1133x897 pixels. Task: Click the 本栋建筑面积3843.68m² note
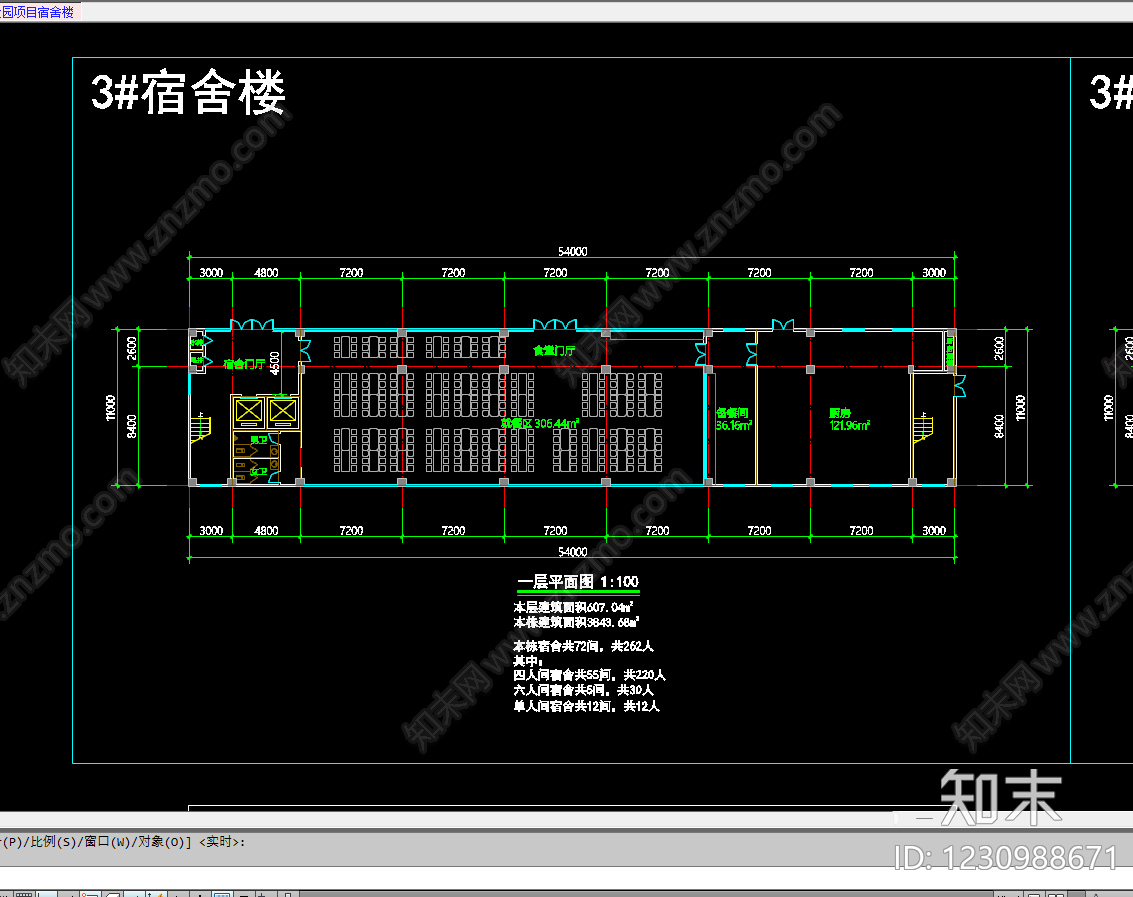pyautogui.click(x=576, y=622)
